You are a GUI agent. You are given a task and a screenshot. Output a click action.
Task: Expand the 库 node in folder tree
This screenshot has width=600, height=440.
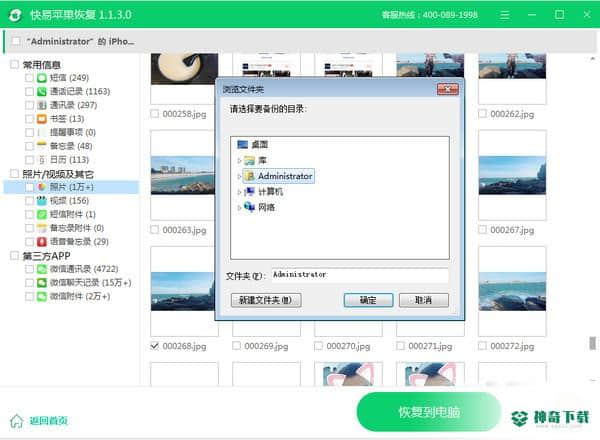[x=239, y=161]
